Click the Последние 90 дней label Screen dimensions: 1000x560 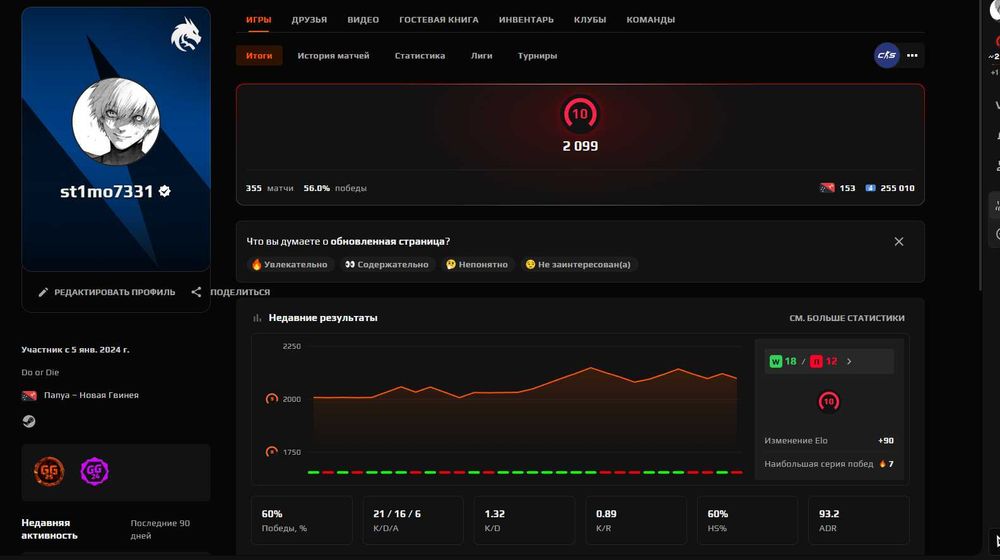160,529
